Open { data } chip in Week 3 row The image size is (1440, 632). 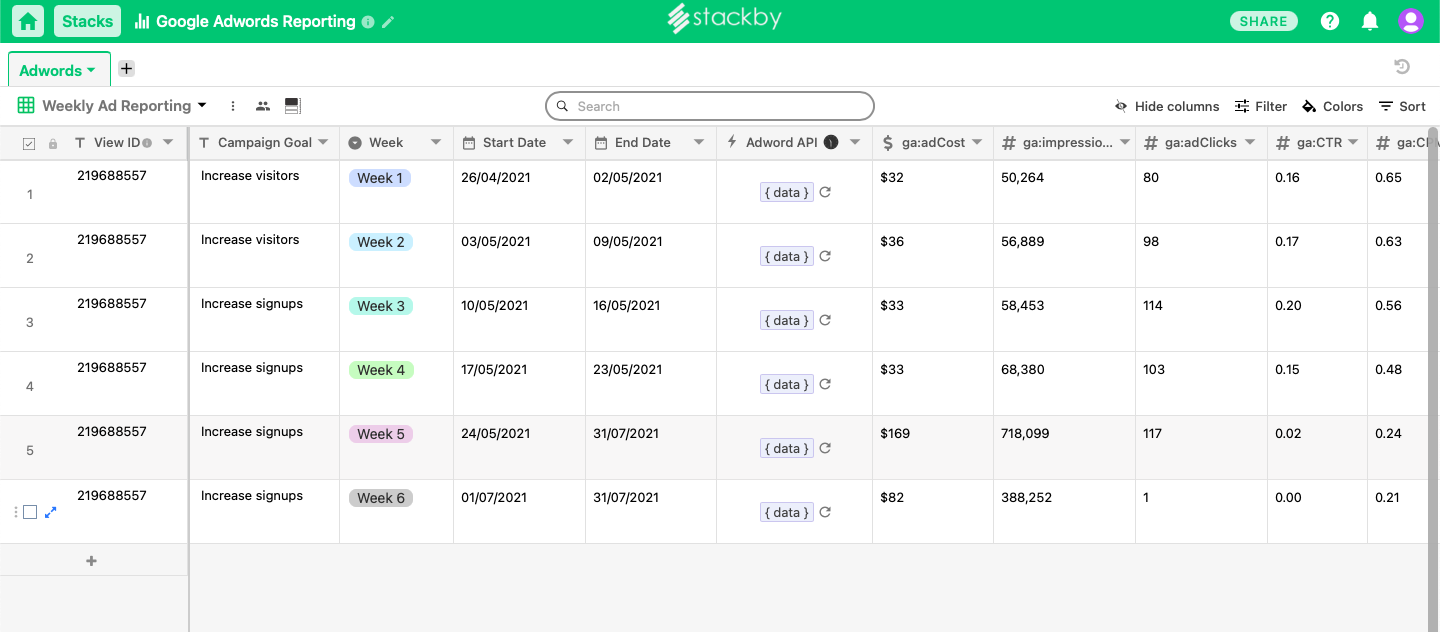click(x=786, y=320)
